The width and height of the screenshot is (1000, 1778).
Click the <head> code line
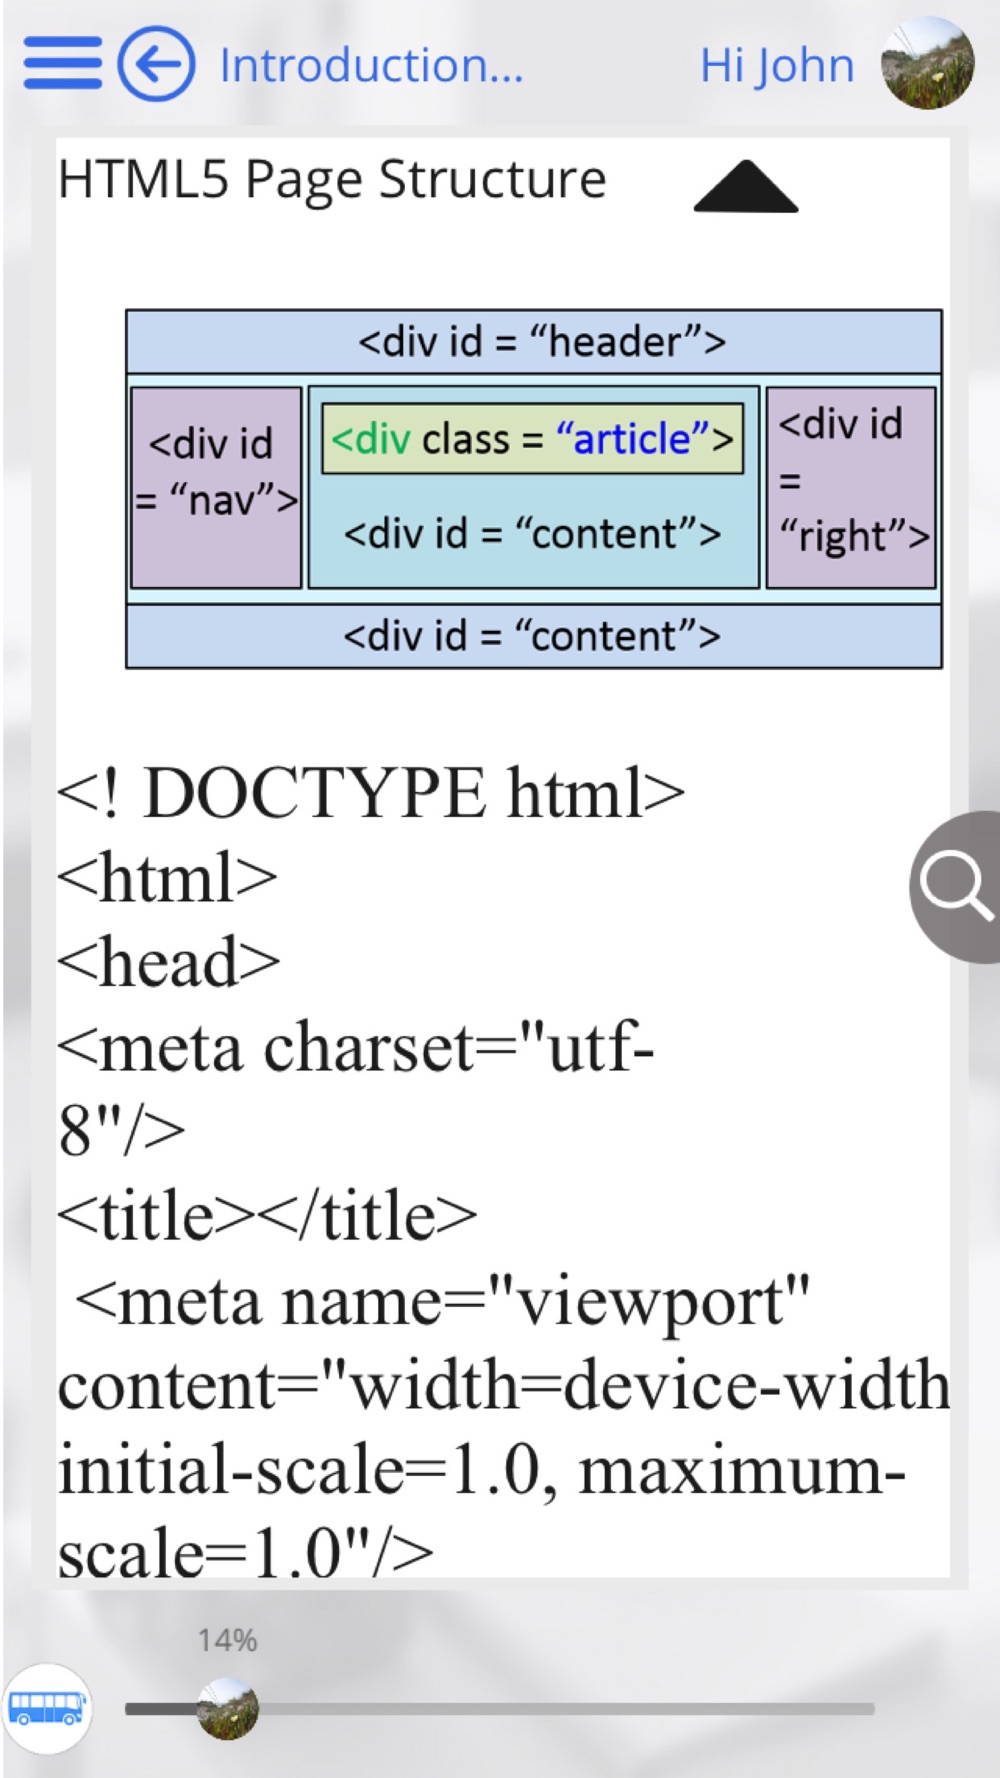click(169, 962)
